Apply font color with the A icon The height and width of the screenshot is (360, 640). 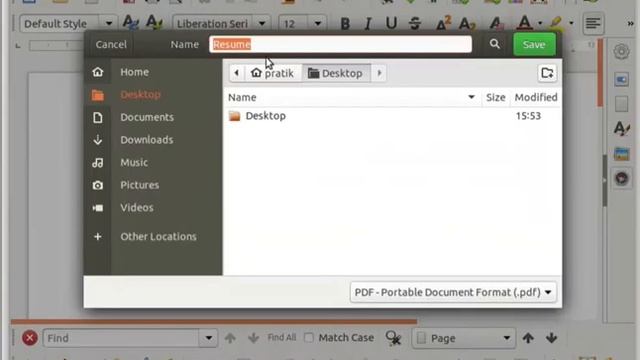(525, 23)
